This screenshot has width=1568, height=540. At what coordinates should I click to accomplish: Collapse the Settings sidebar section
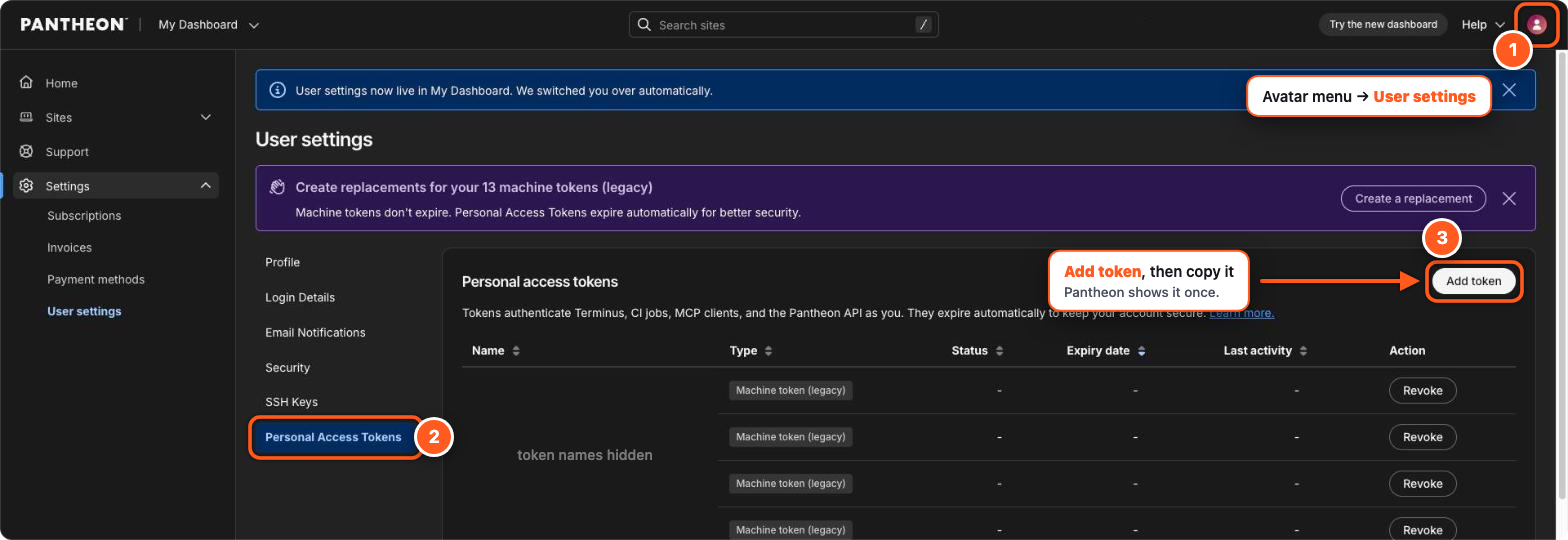[x=206, y=186]
